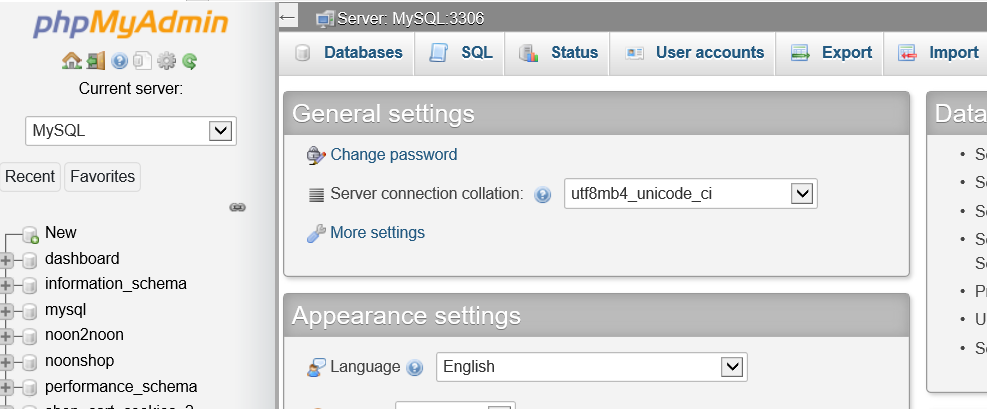Click the New database icon in tree
987x409 pixels.
pyautogui.click(x=30, y=235)
